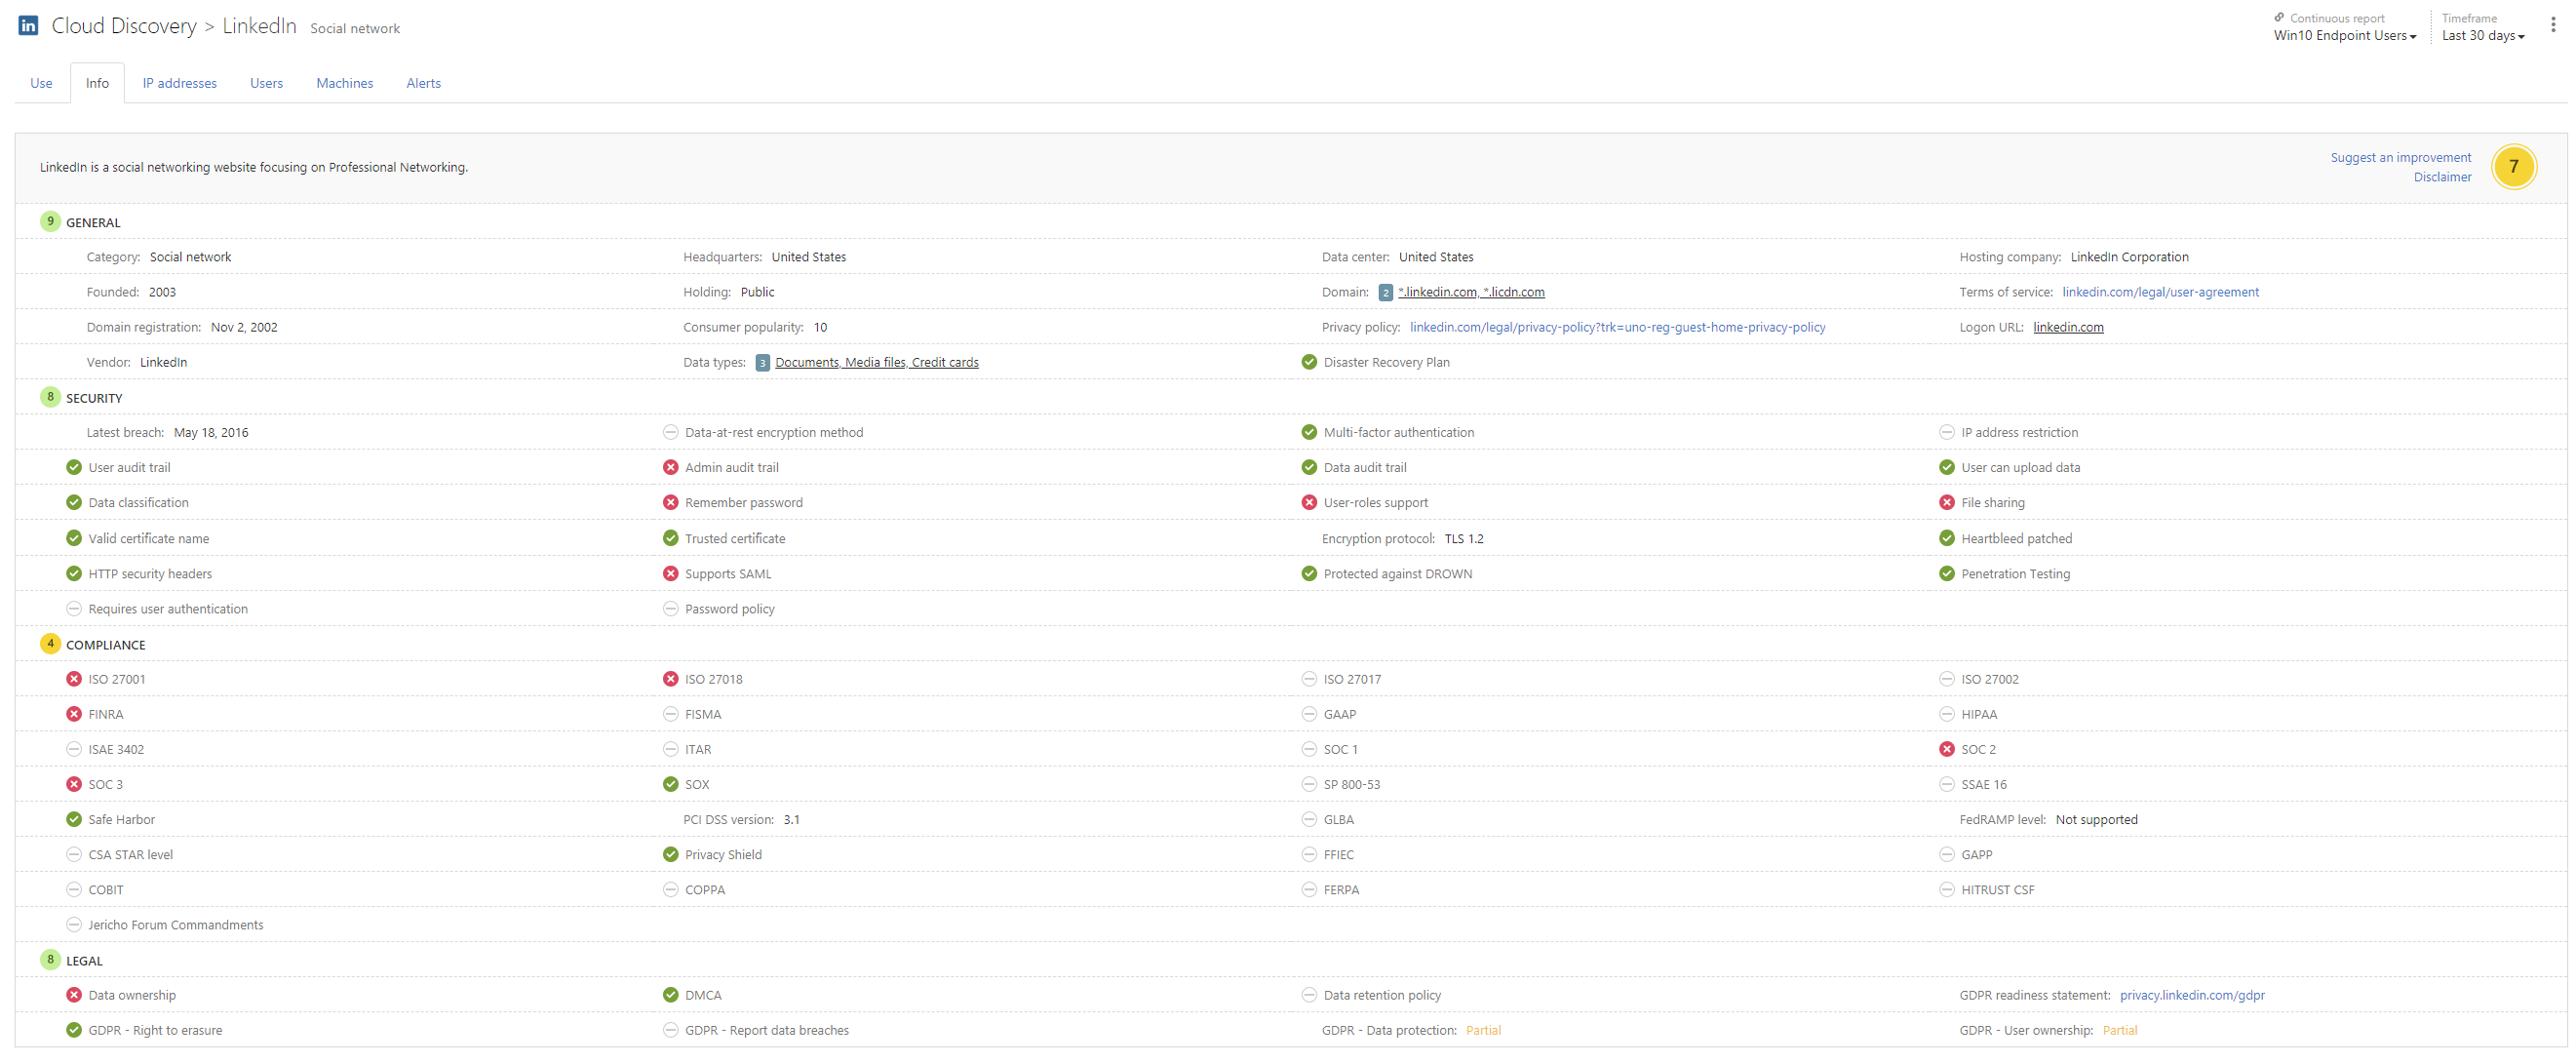The width and height of the screenshot is (2576, 1063).
Task: Click the green check beside DMCA
Action: click(670, 995)
